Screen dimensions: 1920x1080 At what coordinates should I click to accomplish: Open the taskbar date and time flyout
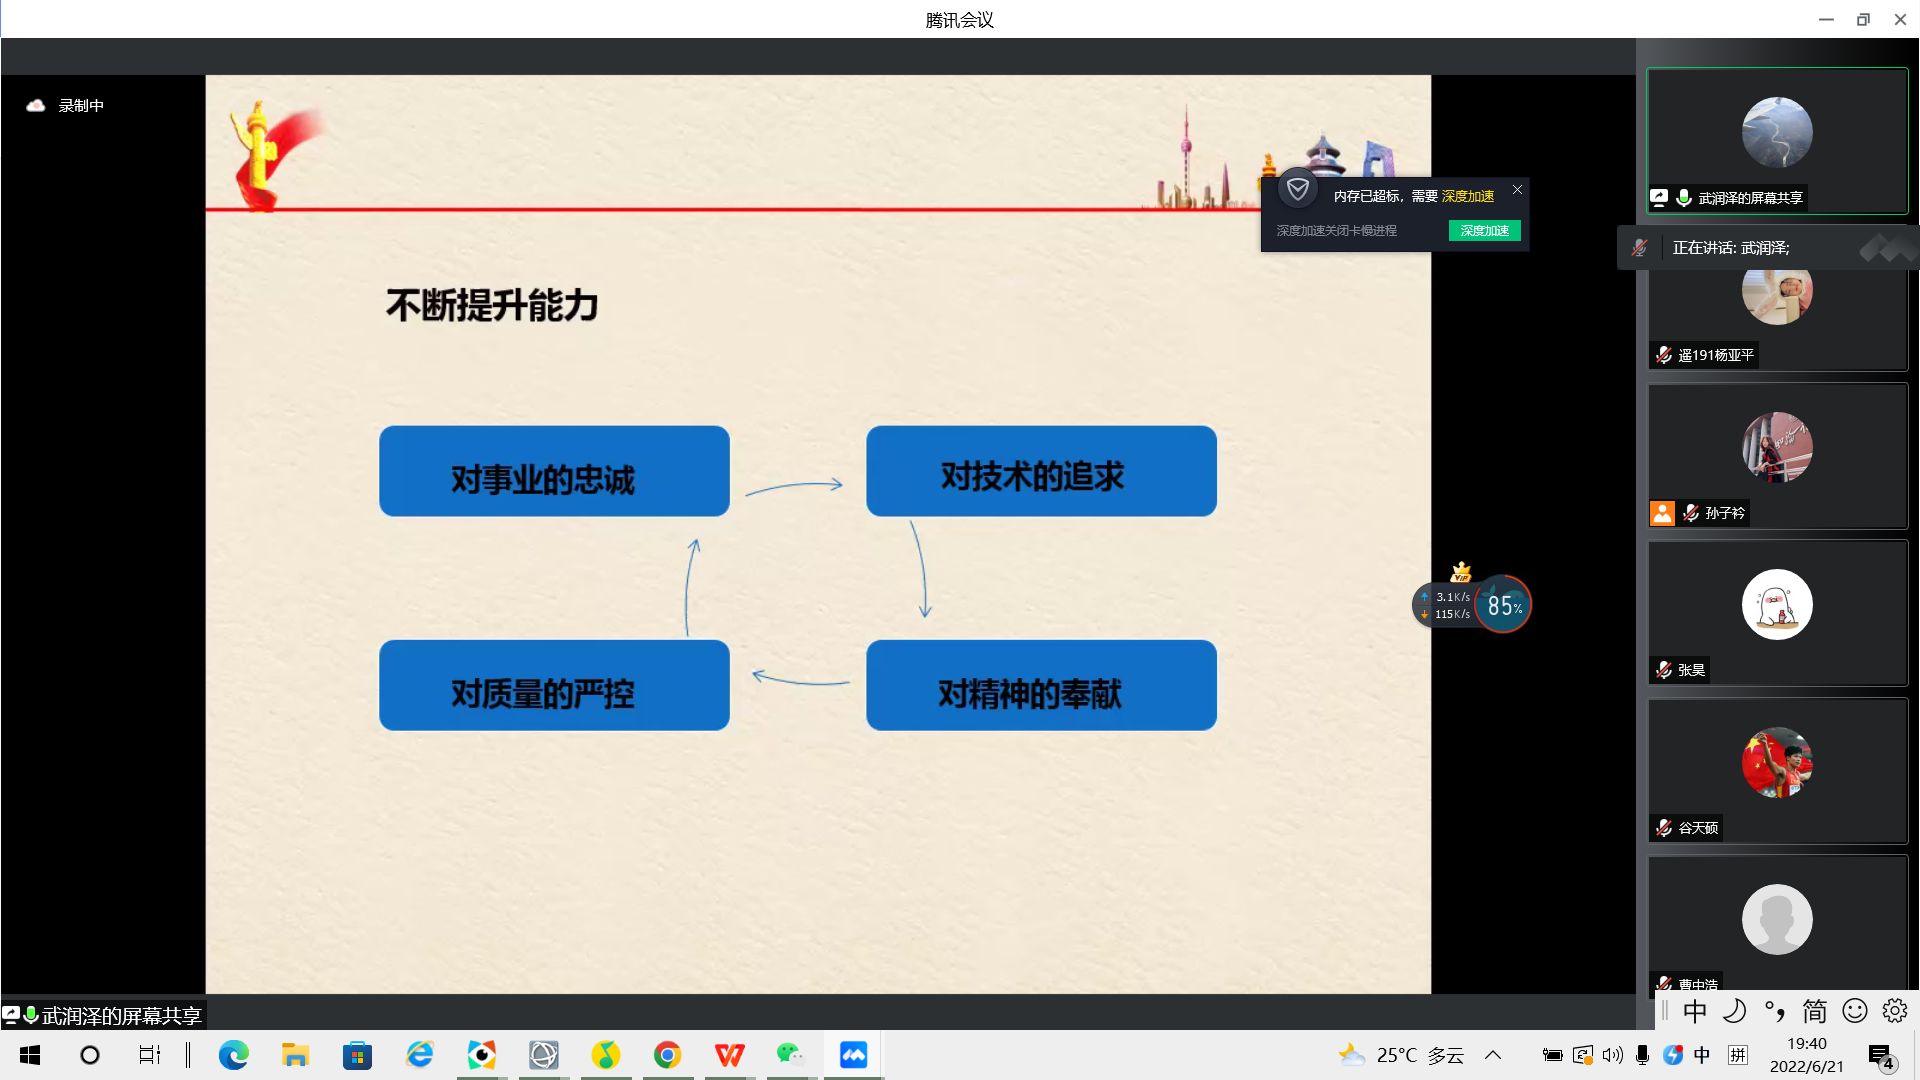(x=1806, y=1055)
